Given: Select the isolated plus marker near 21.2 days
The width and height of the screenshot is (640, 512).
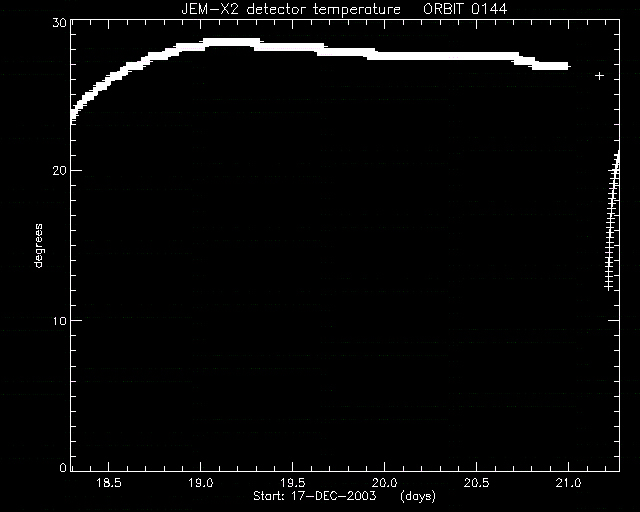Looking at the screenshot, I should [599, 76].
